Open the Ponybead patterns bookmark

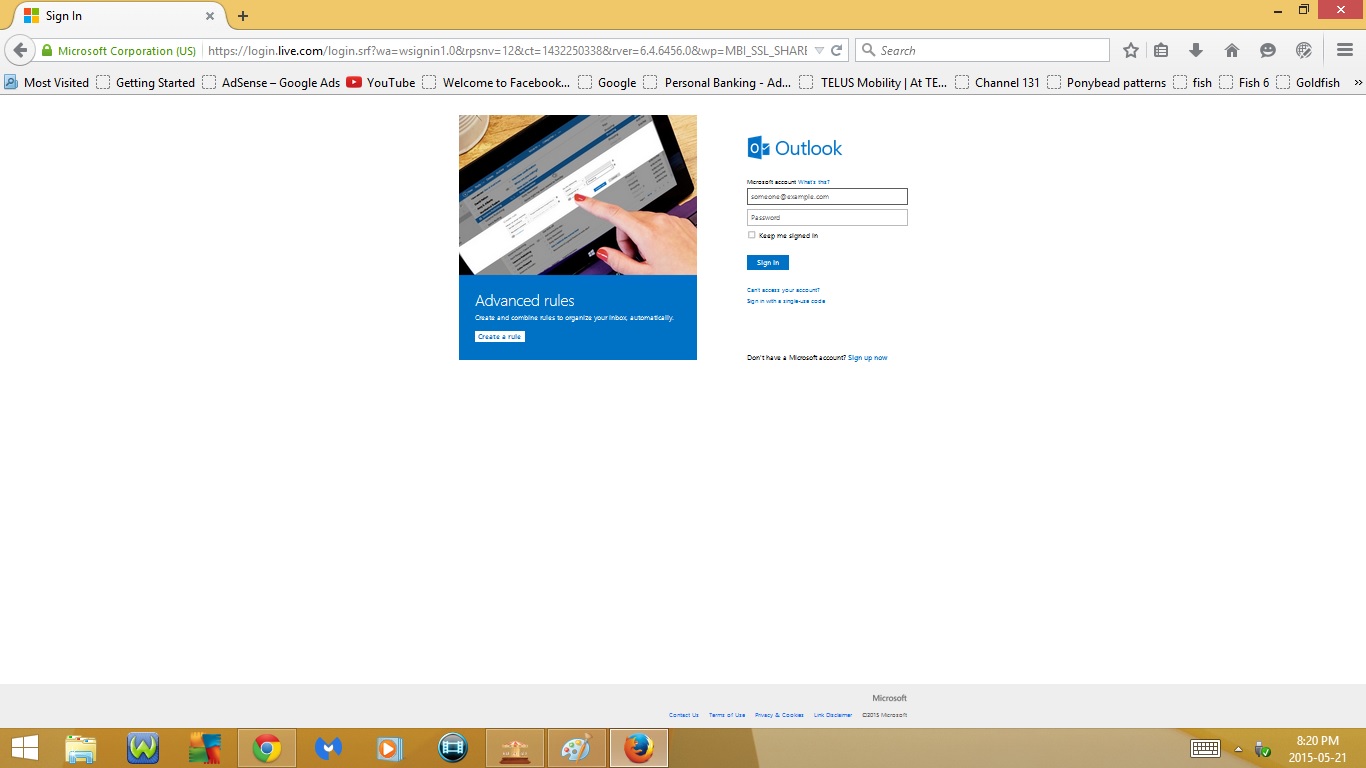1107,83
